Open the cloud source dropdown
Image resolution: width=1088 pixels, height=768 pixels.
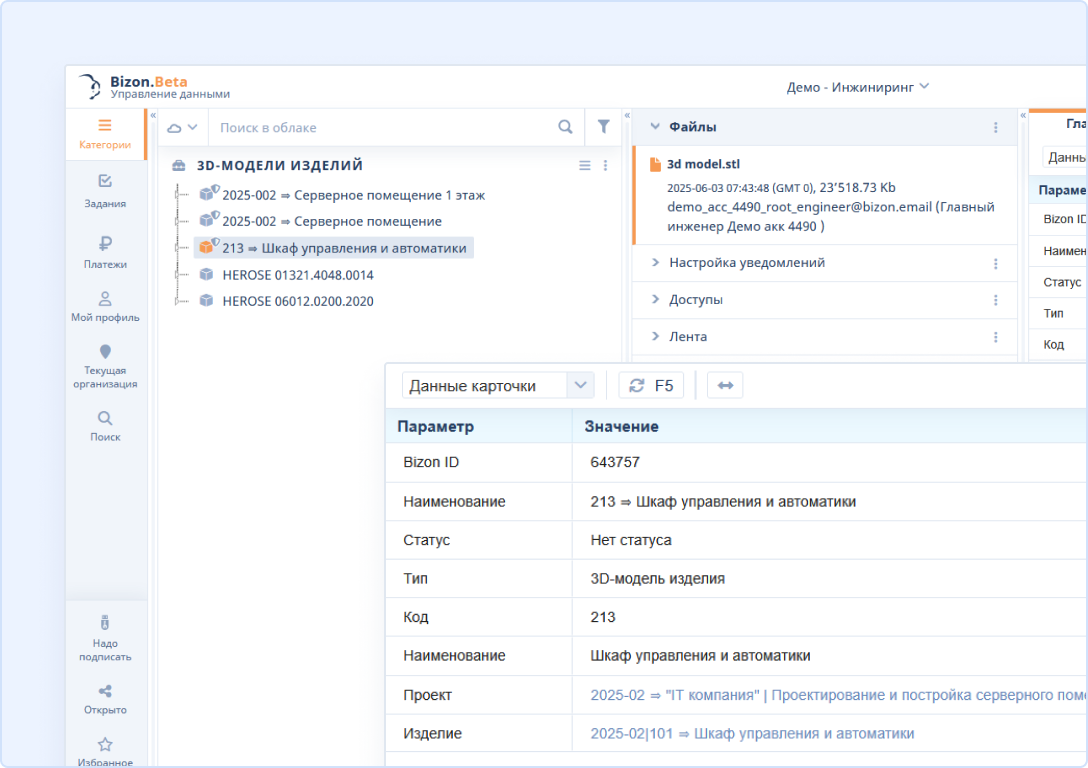[182, 128]
